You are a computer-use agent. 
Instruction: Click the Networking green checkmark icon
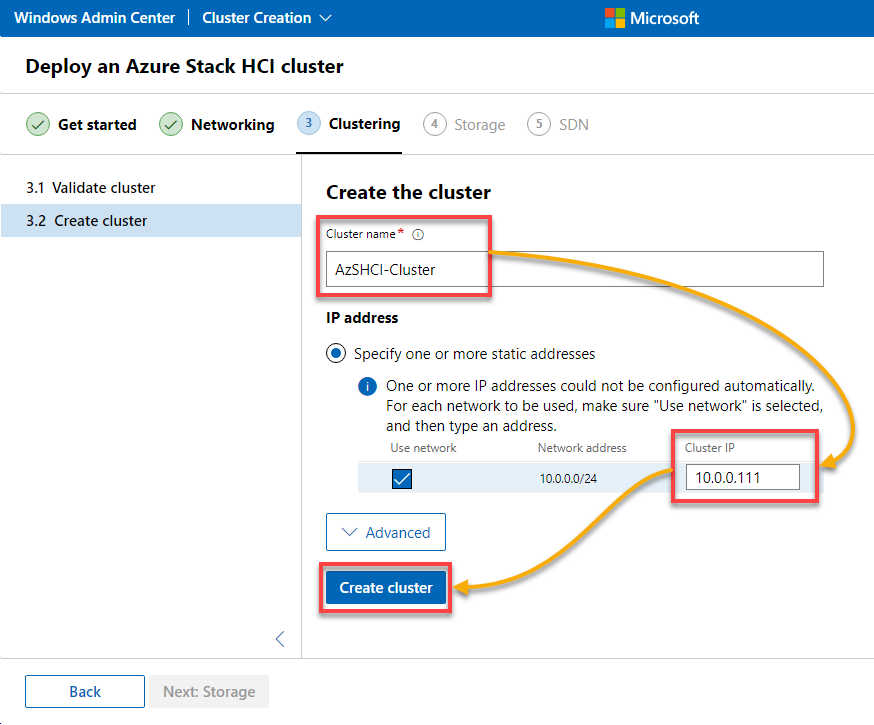(x=171, y=124)
